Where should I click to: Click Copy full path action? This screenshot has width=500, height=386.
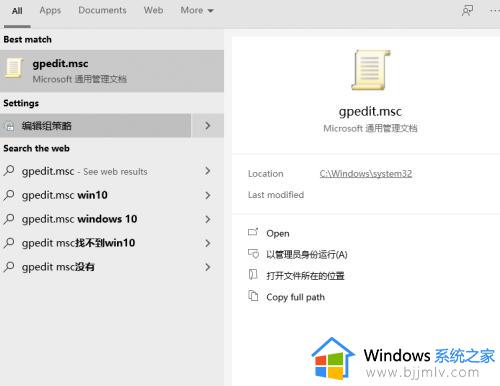coord(295,297)
